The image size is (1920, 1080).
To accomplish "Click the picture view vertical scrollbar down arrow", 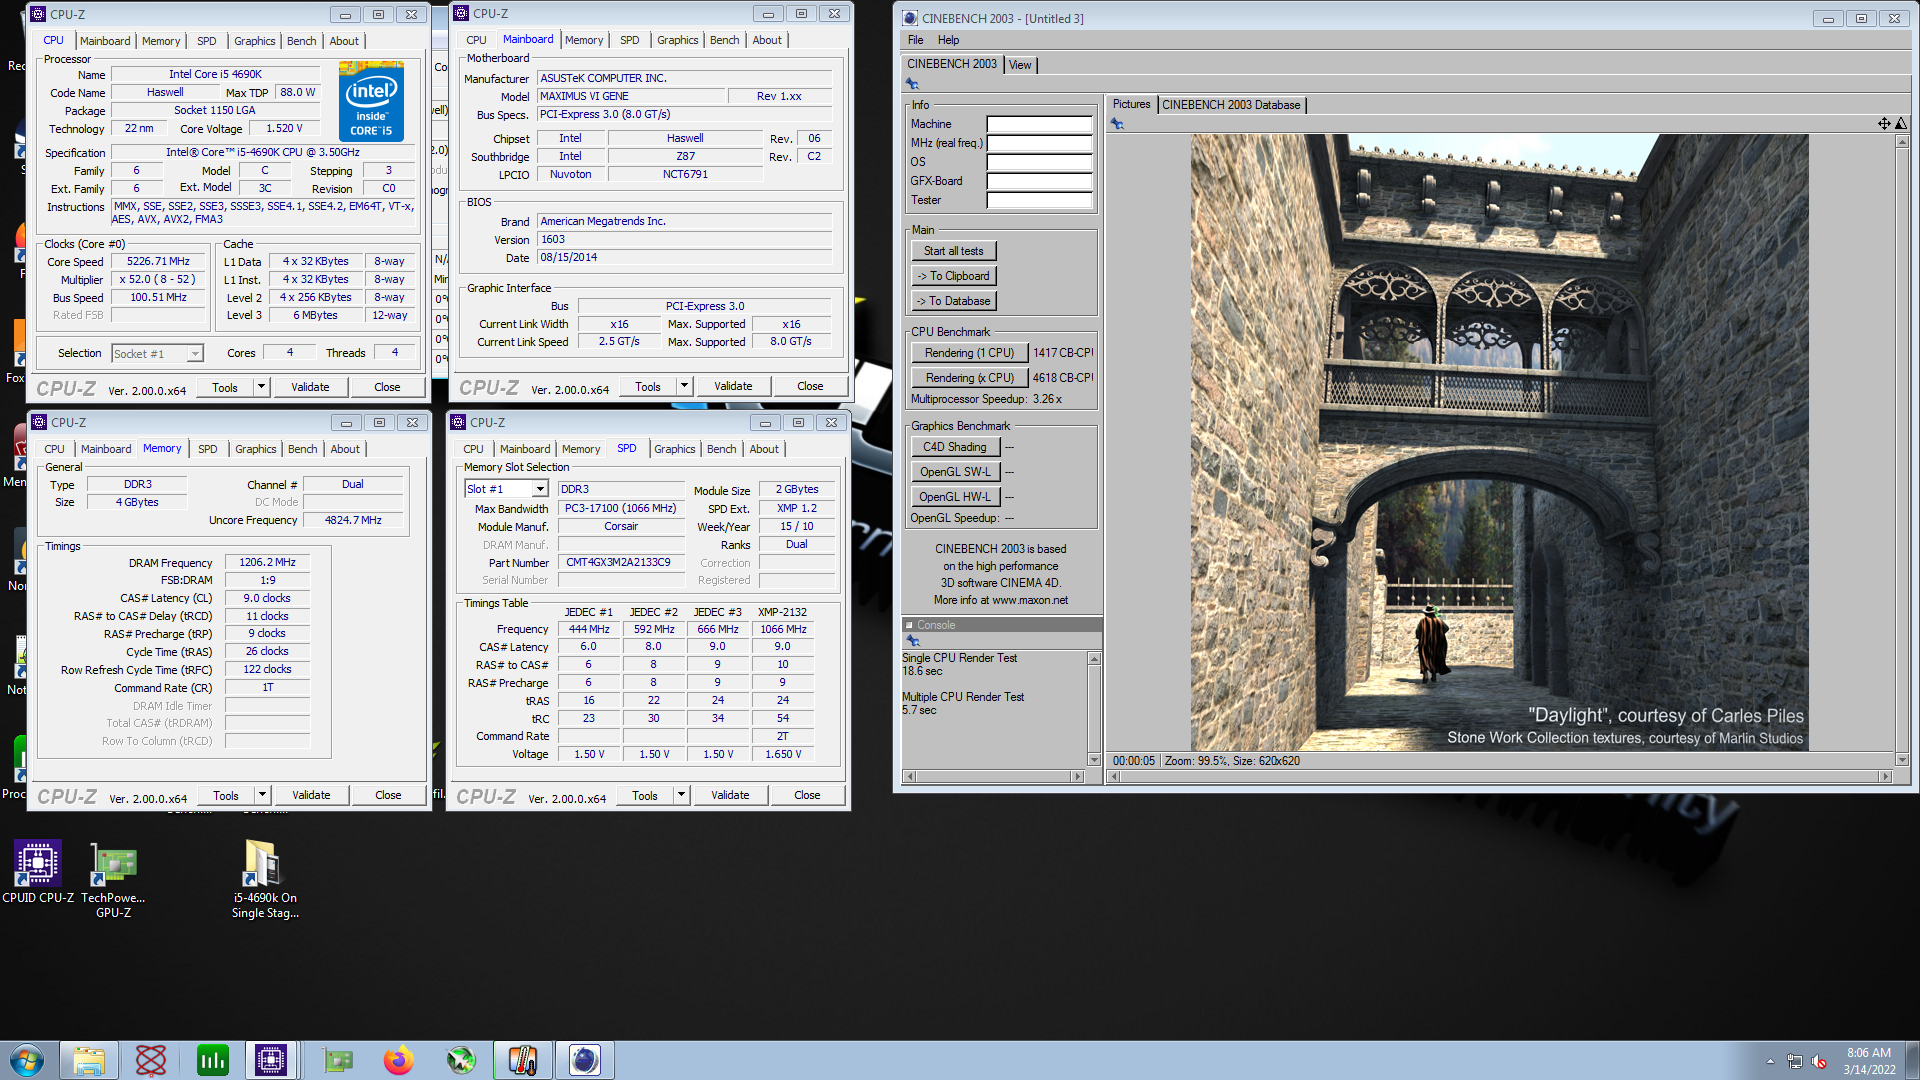I will [1902, 760].
